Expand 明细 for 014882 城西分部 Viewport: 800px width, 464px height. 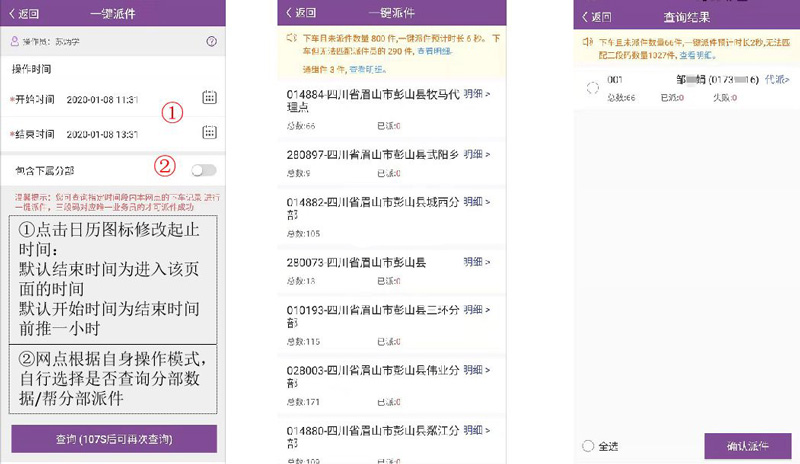coord(477,202)
